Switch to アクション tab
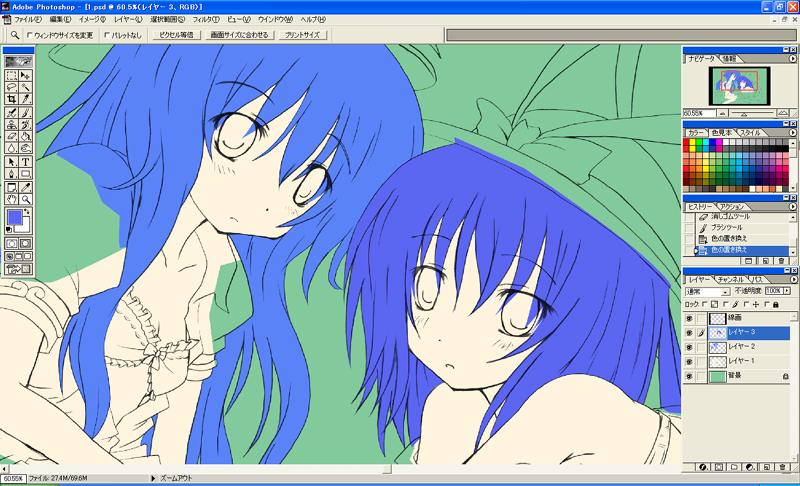The width and height of the screenshot is (800, 486). [732, 207]
